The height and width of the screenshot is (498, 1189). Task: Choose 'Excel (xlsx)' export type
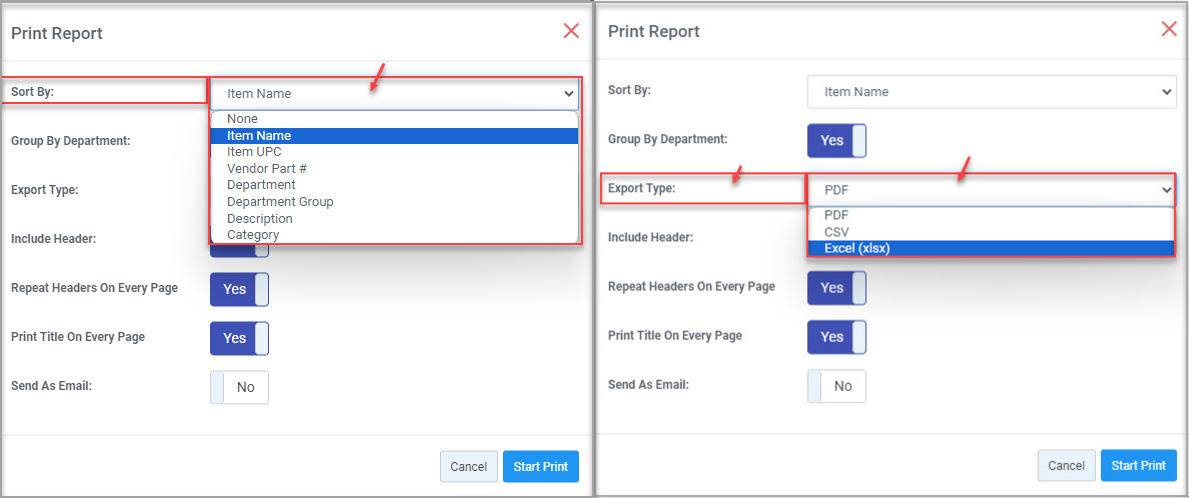[x=857, y=248]
